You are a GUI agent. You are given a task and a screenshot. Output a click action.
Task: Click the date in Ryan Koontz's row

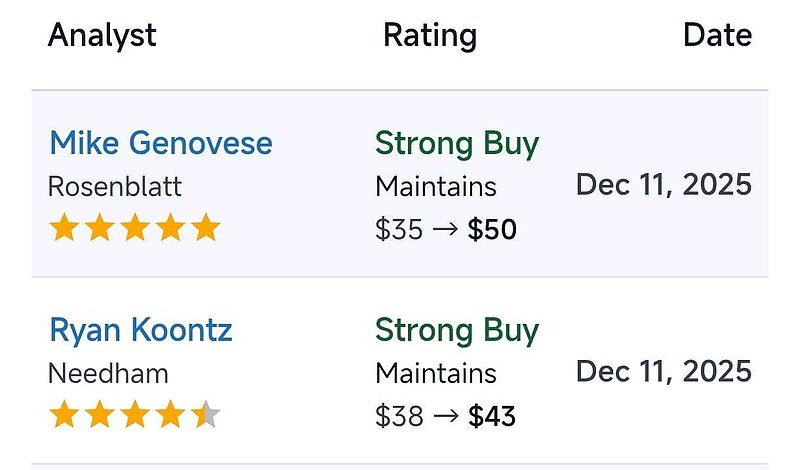663,372
